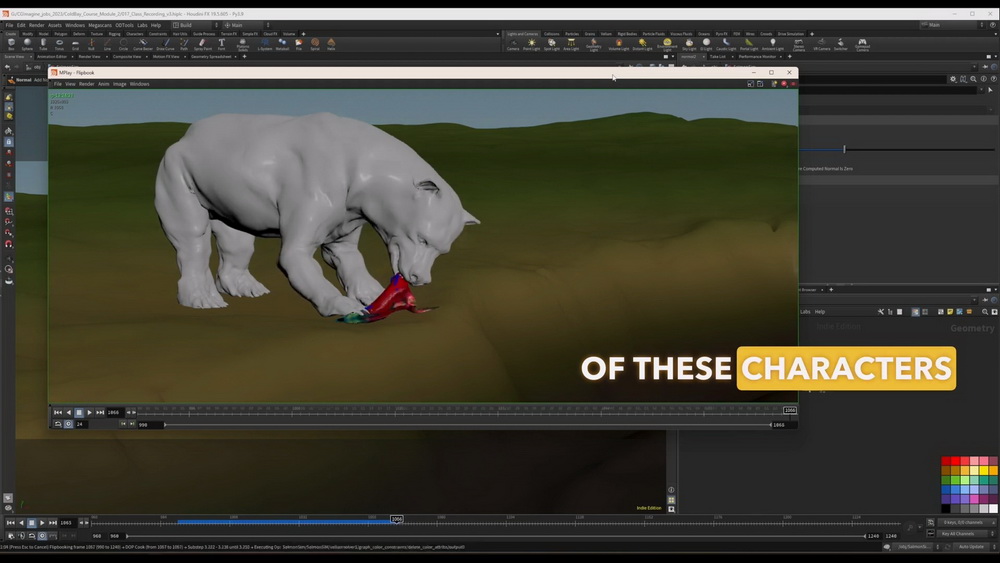Open the Build desktop dropdown
The width and height of the screenshot is (1000, 563).
(195, 25)
